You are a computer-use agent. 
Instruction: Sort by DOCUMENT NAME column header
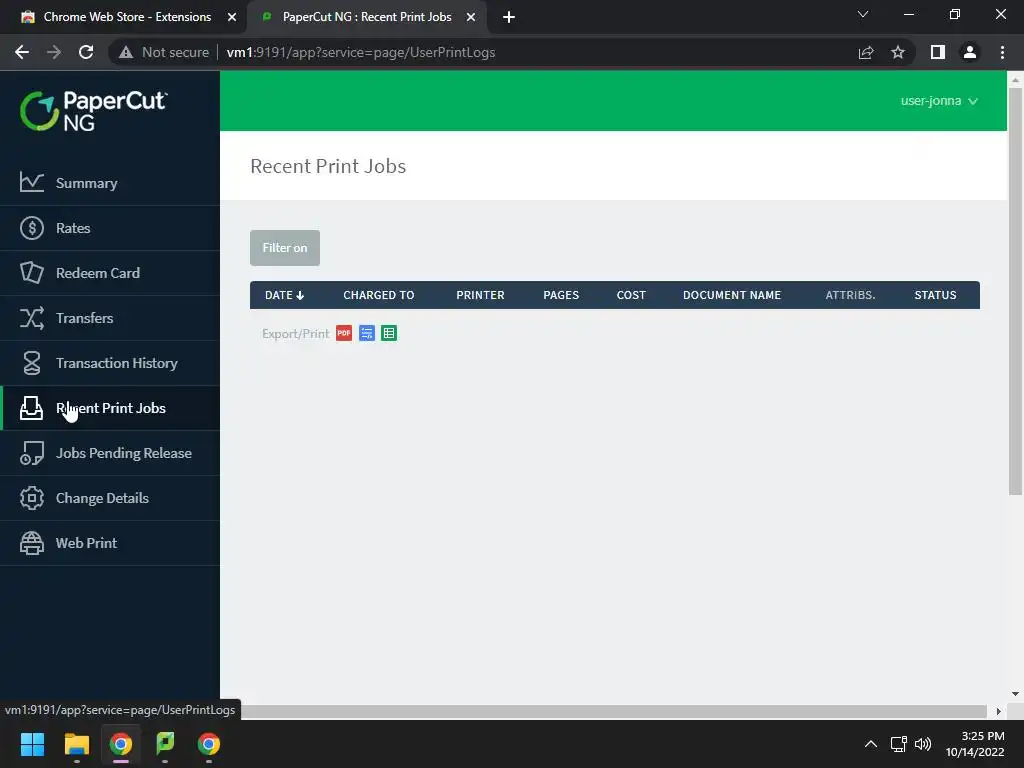[x=731, y=295]
